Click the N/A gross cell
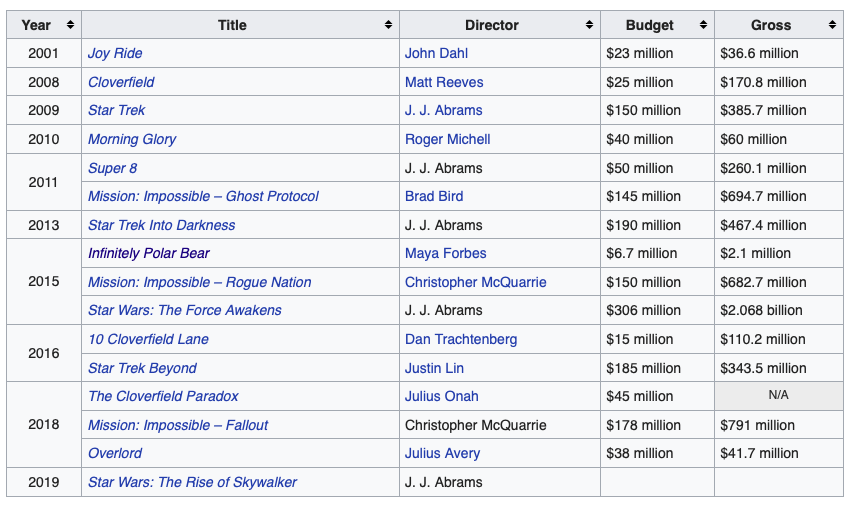Image resolution: width=851 pixels, height=505 pixels. point(778,396)
